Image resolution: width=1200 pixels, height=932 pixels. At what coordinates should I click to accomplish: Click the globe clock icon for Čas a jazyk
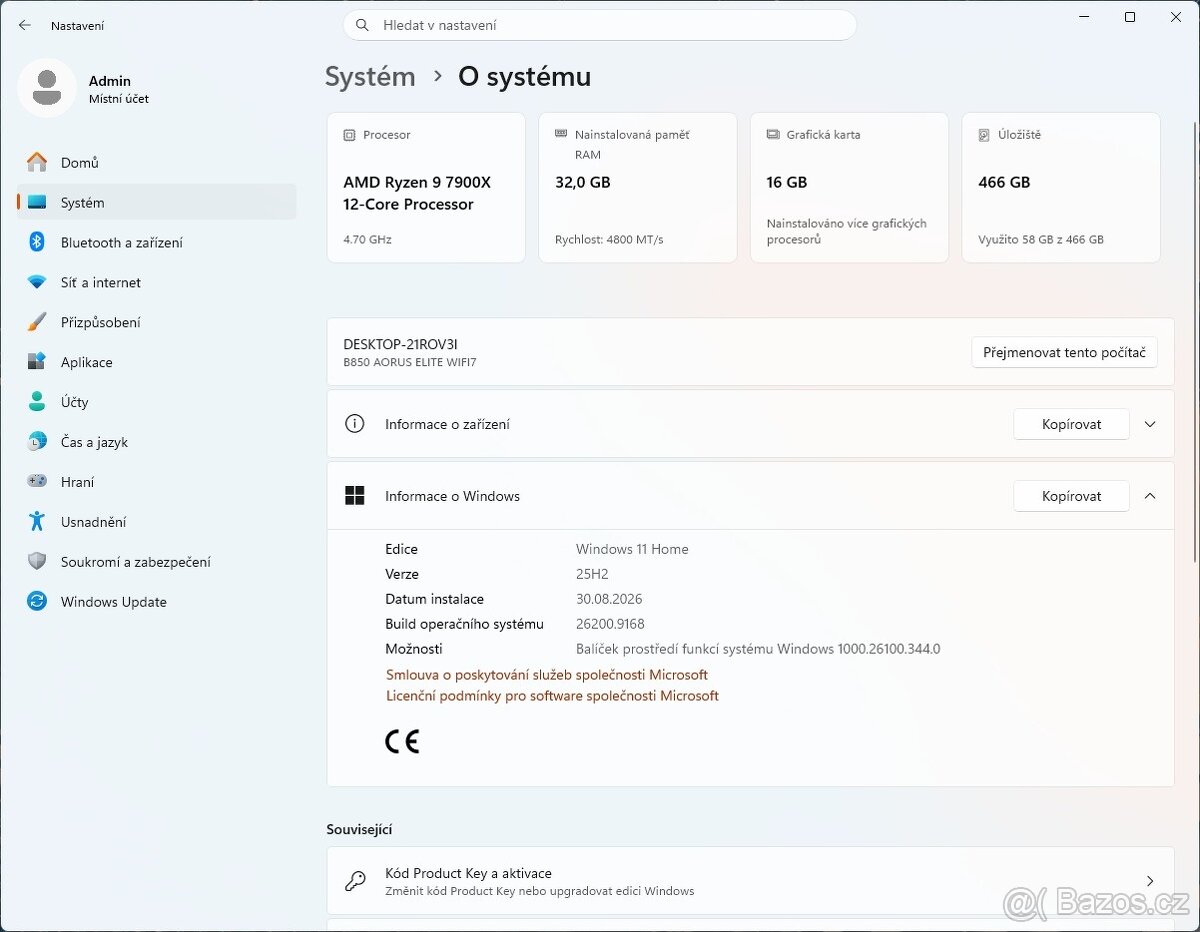(x=37, y=442)
